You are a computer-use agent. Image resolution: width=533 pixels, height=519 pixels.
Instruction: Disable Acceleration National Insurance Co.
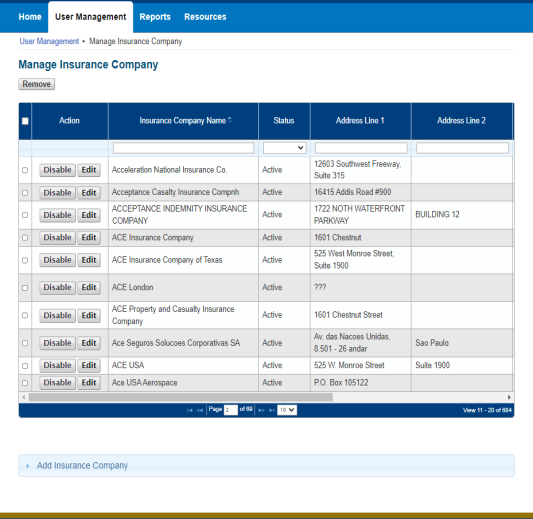tap(57, 170)
